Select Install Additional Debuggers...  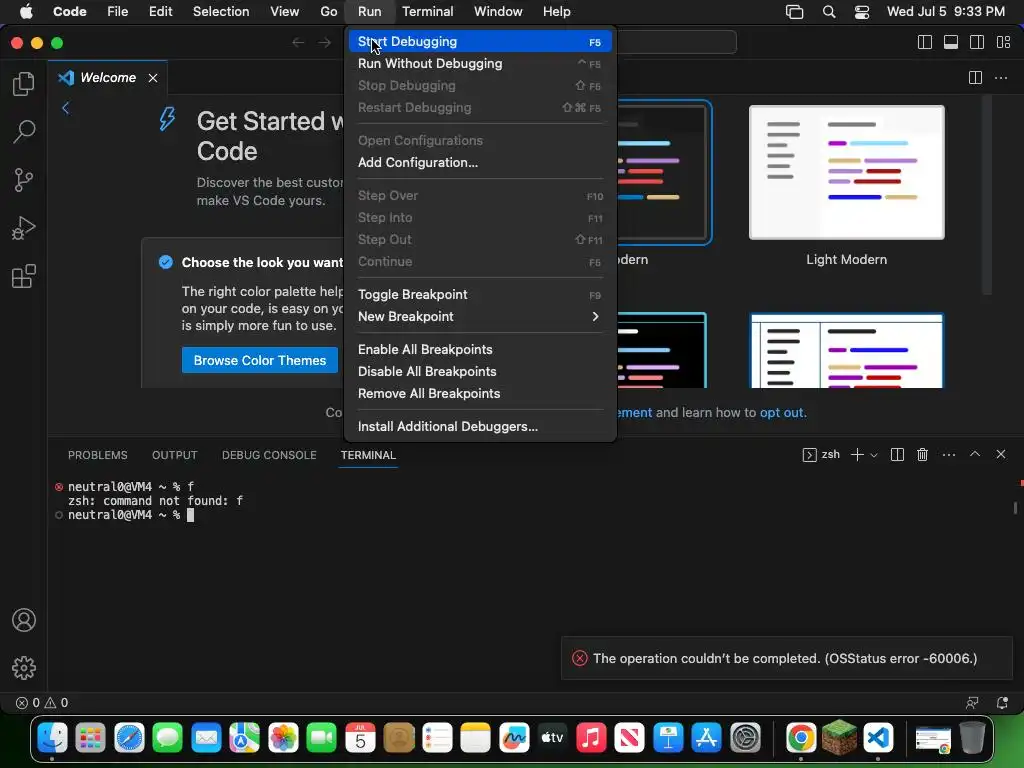[x=480, y=426]
